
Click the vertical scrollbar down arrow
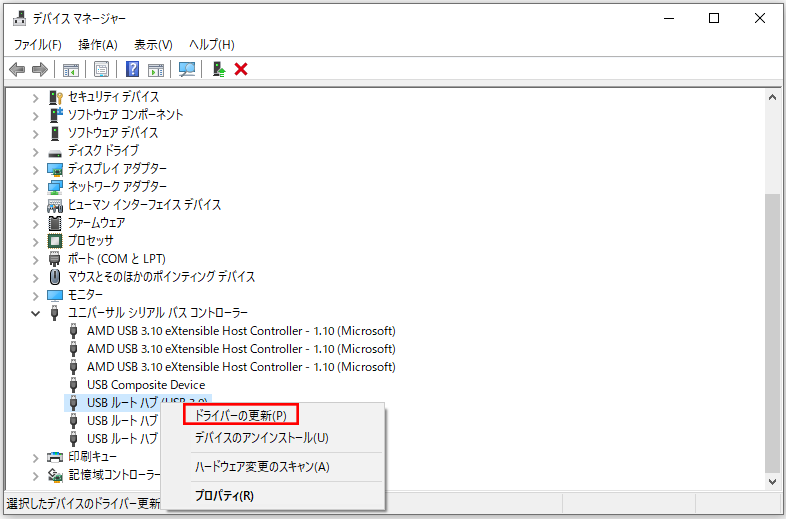(772, 481)
